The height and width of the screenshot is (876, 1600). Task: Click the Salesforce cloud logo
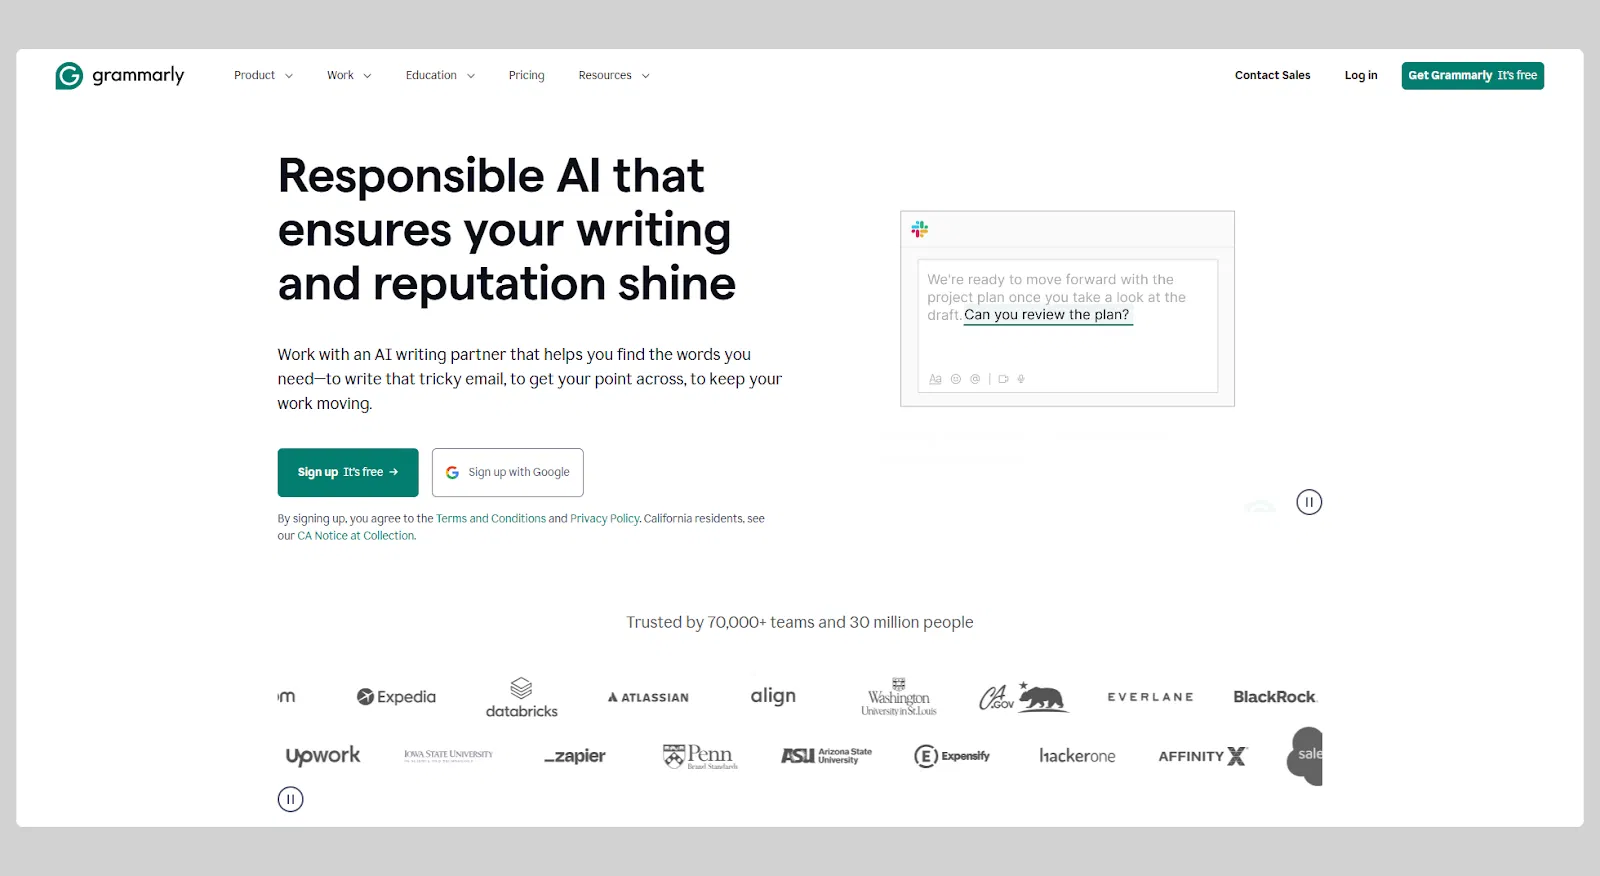pos(1305,756)
